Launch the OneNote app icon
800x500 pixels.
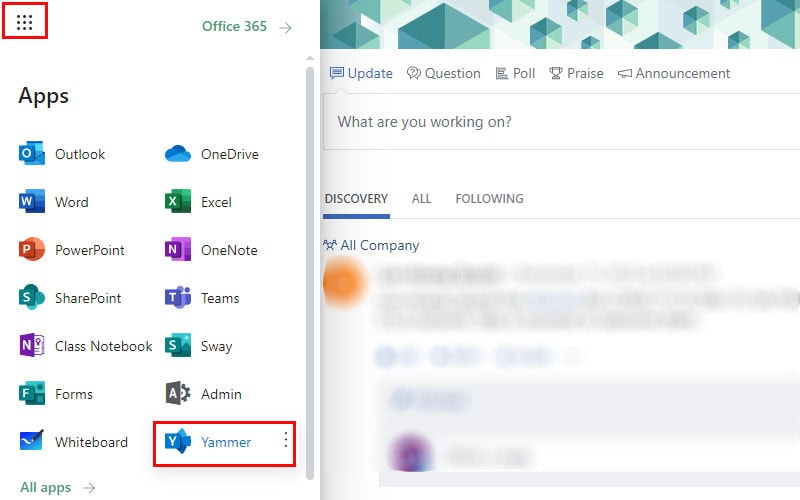[x=178, y=249]
